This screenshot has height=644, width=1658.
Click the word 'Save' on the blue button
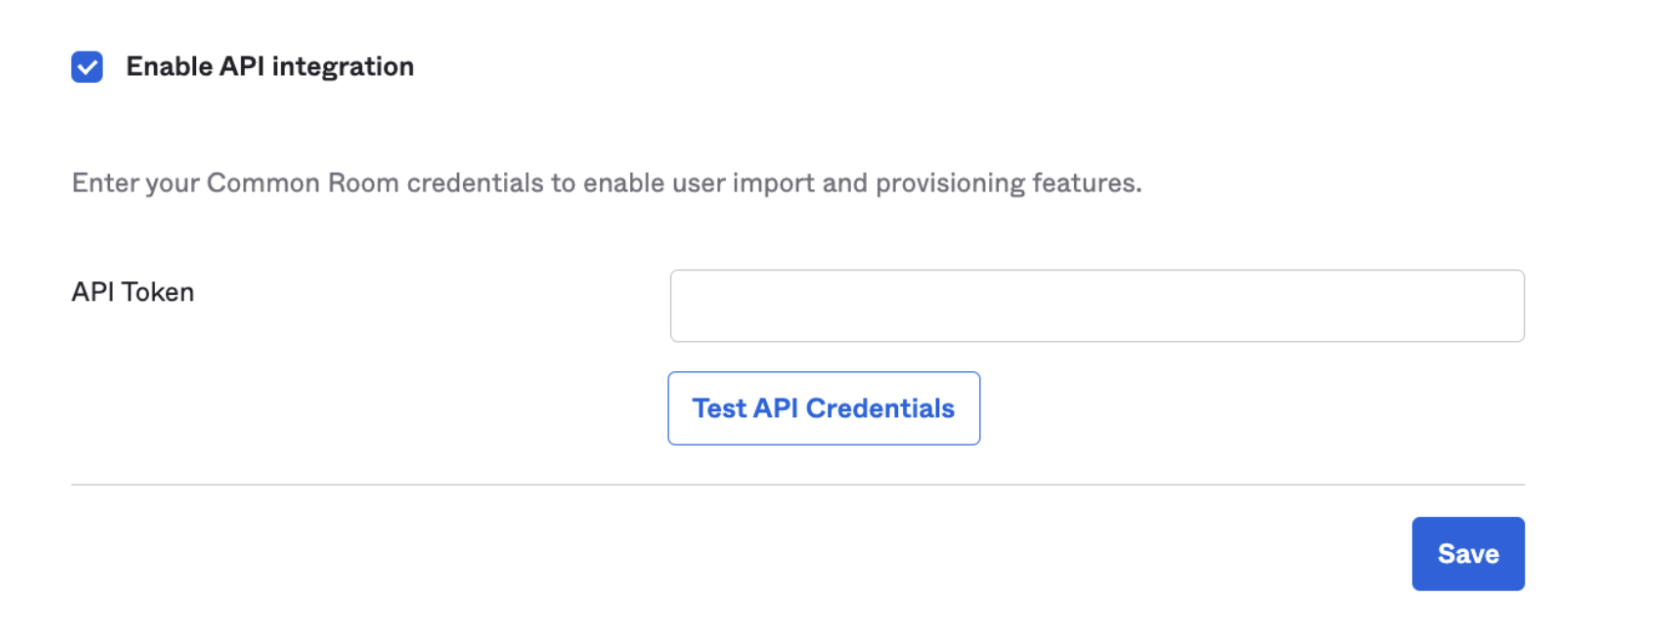[x=1468, y=554]
